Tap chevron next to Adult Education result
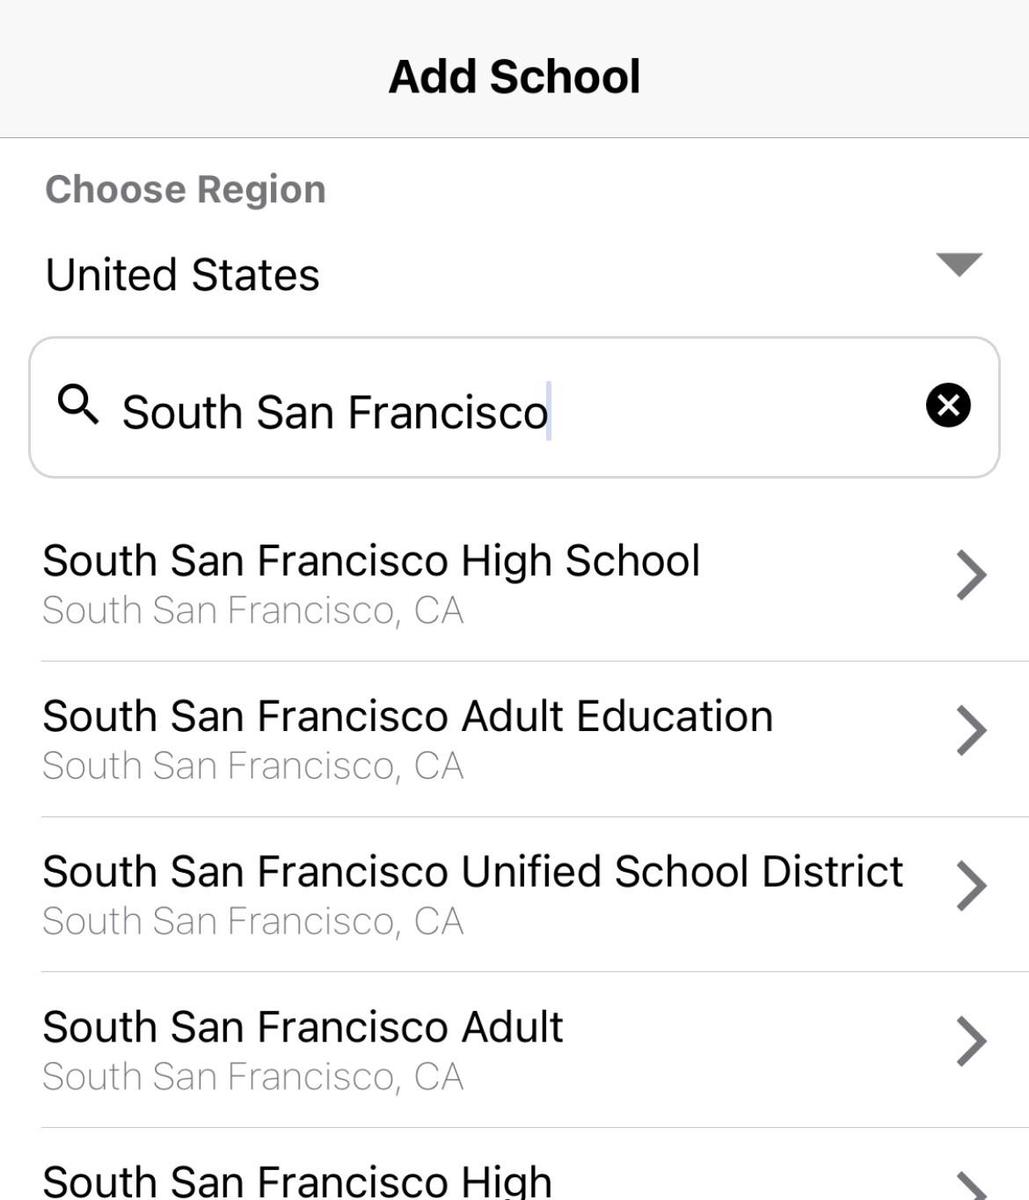Screen dimensions: 1029x1200 971,730
